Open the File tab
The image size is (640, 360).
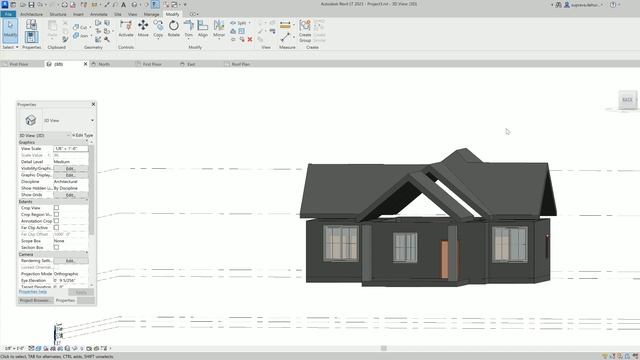8,14
